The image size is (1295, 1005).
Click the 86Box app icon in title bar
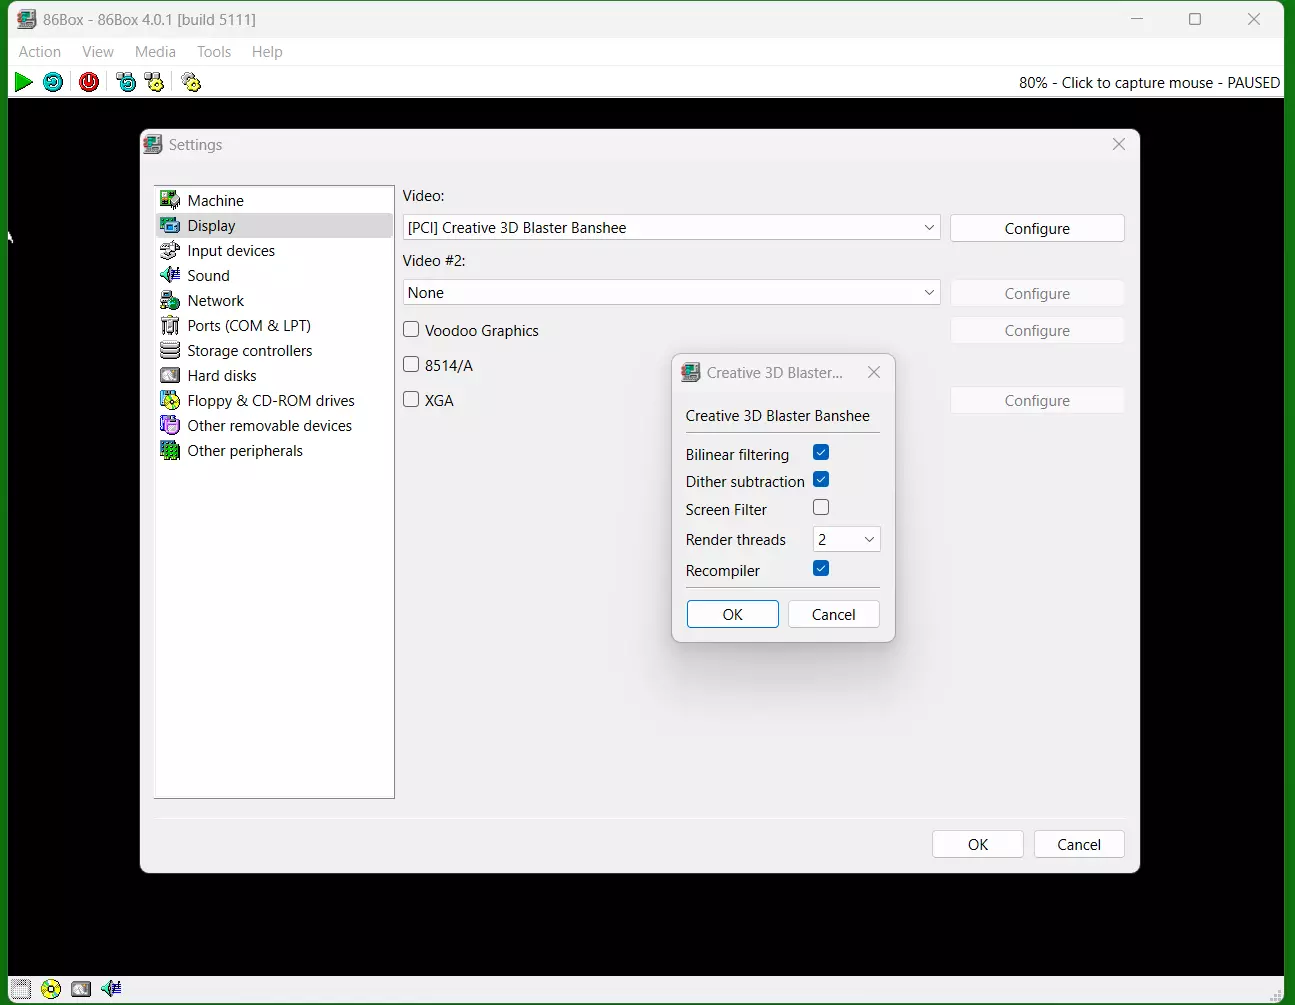(x=27, y=19)
